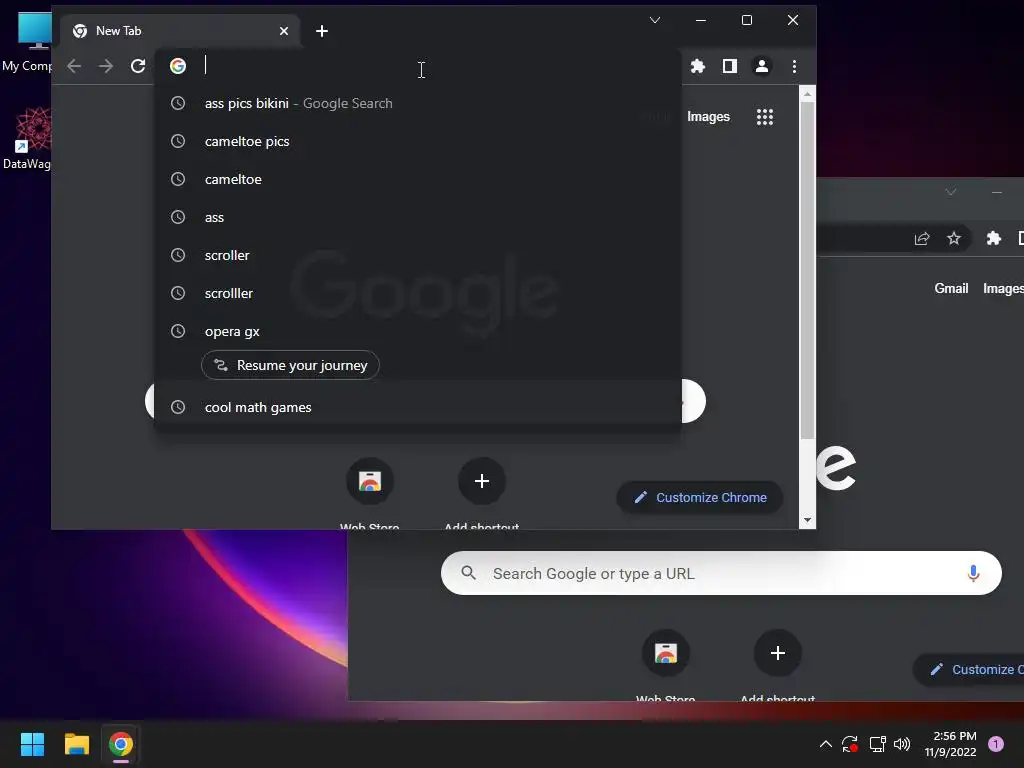1024x768 pixels.
Task: Click Customize Chrome in the front window
Action: point(700,498)
